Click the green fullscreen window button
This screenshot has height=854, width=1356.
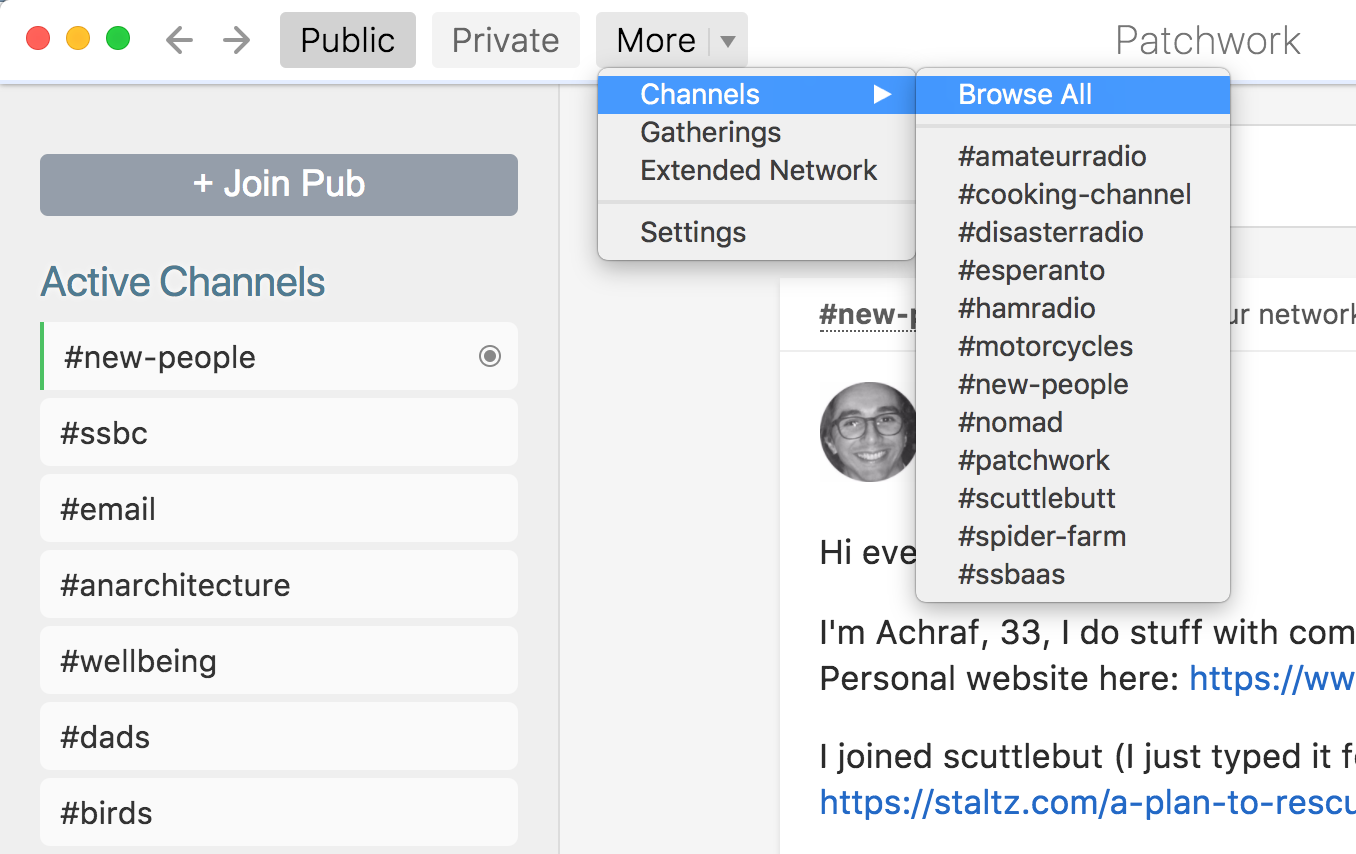pyautogui.click(x=118, y=39)
